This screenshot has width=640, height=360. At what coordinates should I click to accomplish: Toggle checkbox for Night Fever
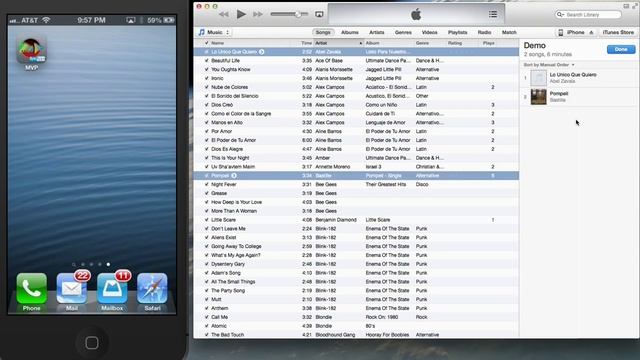[x=207, y=184]
